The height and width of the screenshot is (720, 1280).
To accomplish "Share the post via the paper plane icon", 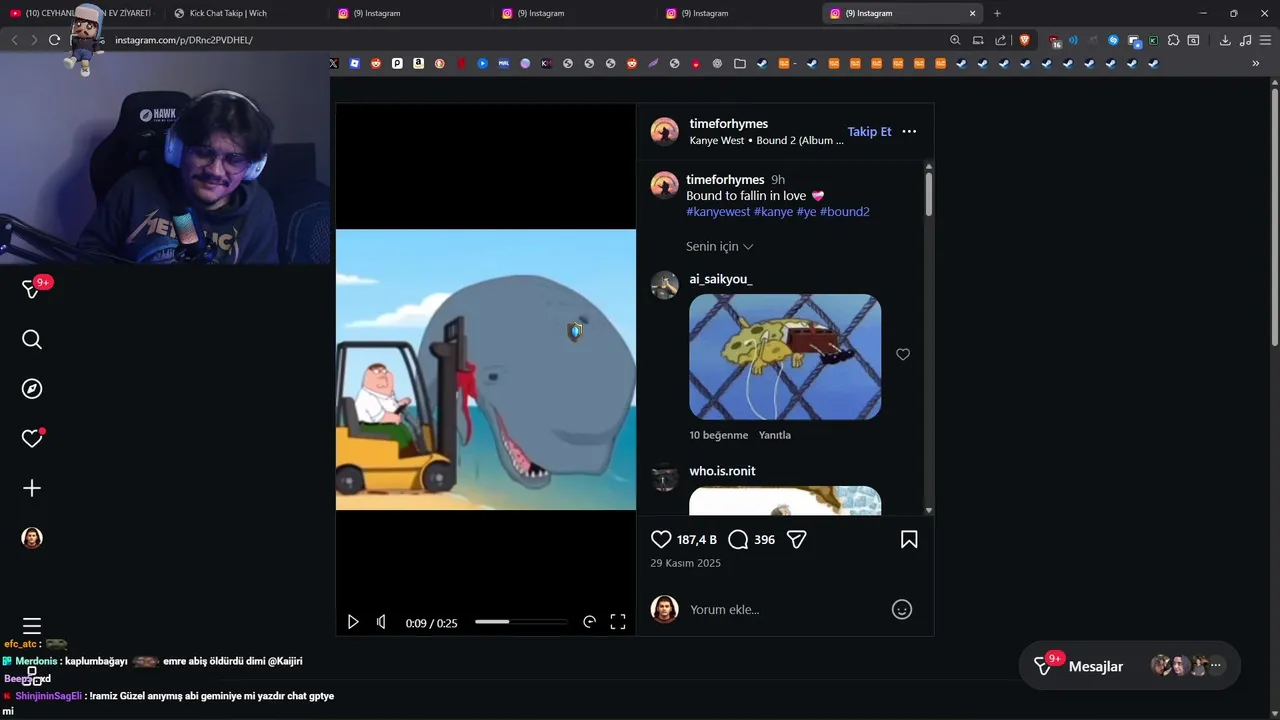I will [x=797, y=539].
